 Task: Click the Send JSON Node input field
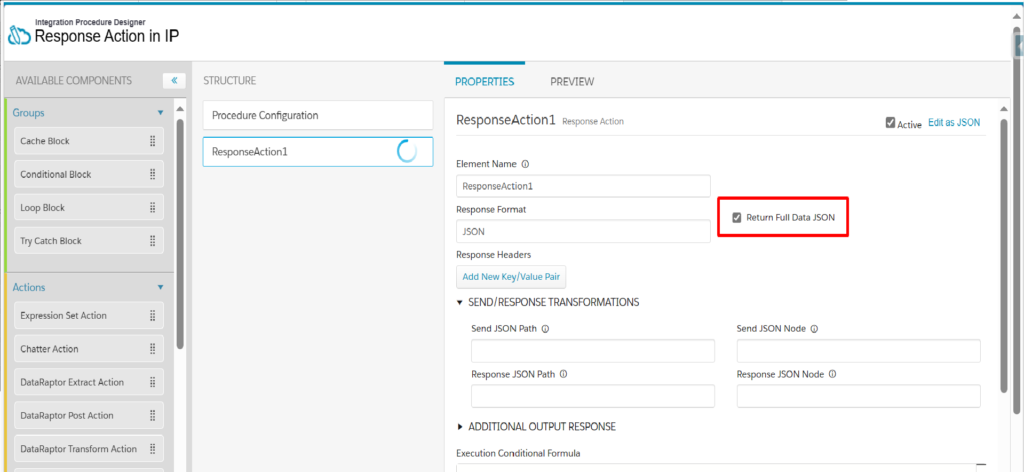[x=859, y=351]
